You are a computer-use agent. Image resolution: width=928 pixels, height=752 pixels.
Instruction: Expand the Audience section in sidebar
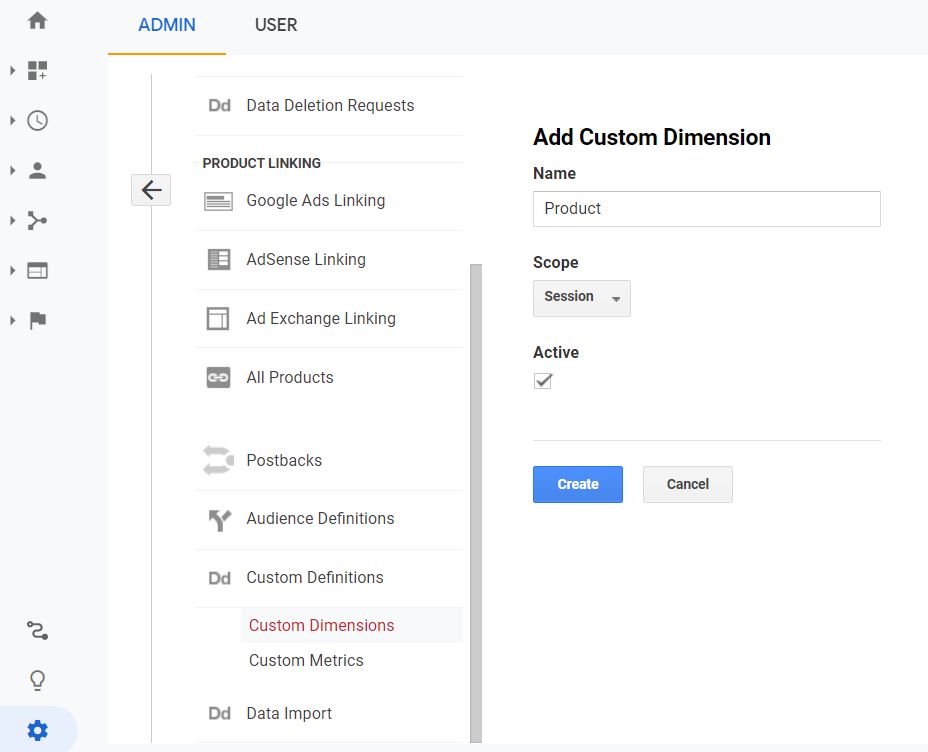tap(12, 170)
